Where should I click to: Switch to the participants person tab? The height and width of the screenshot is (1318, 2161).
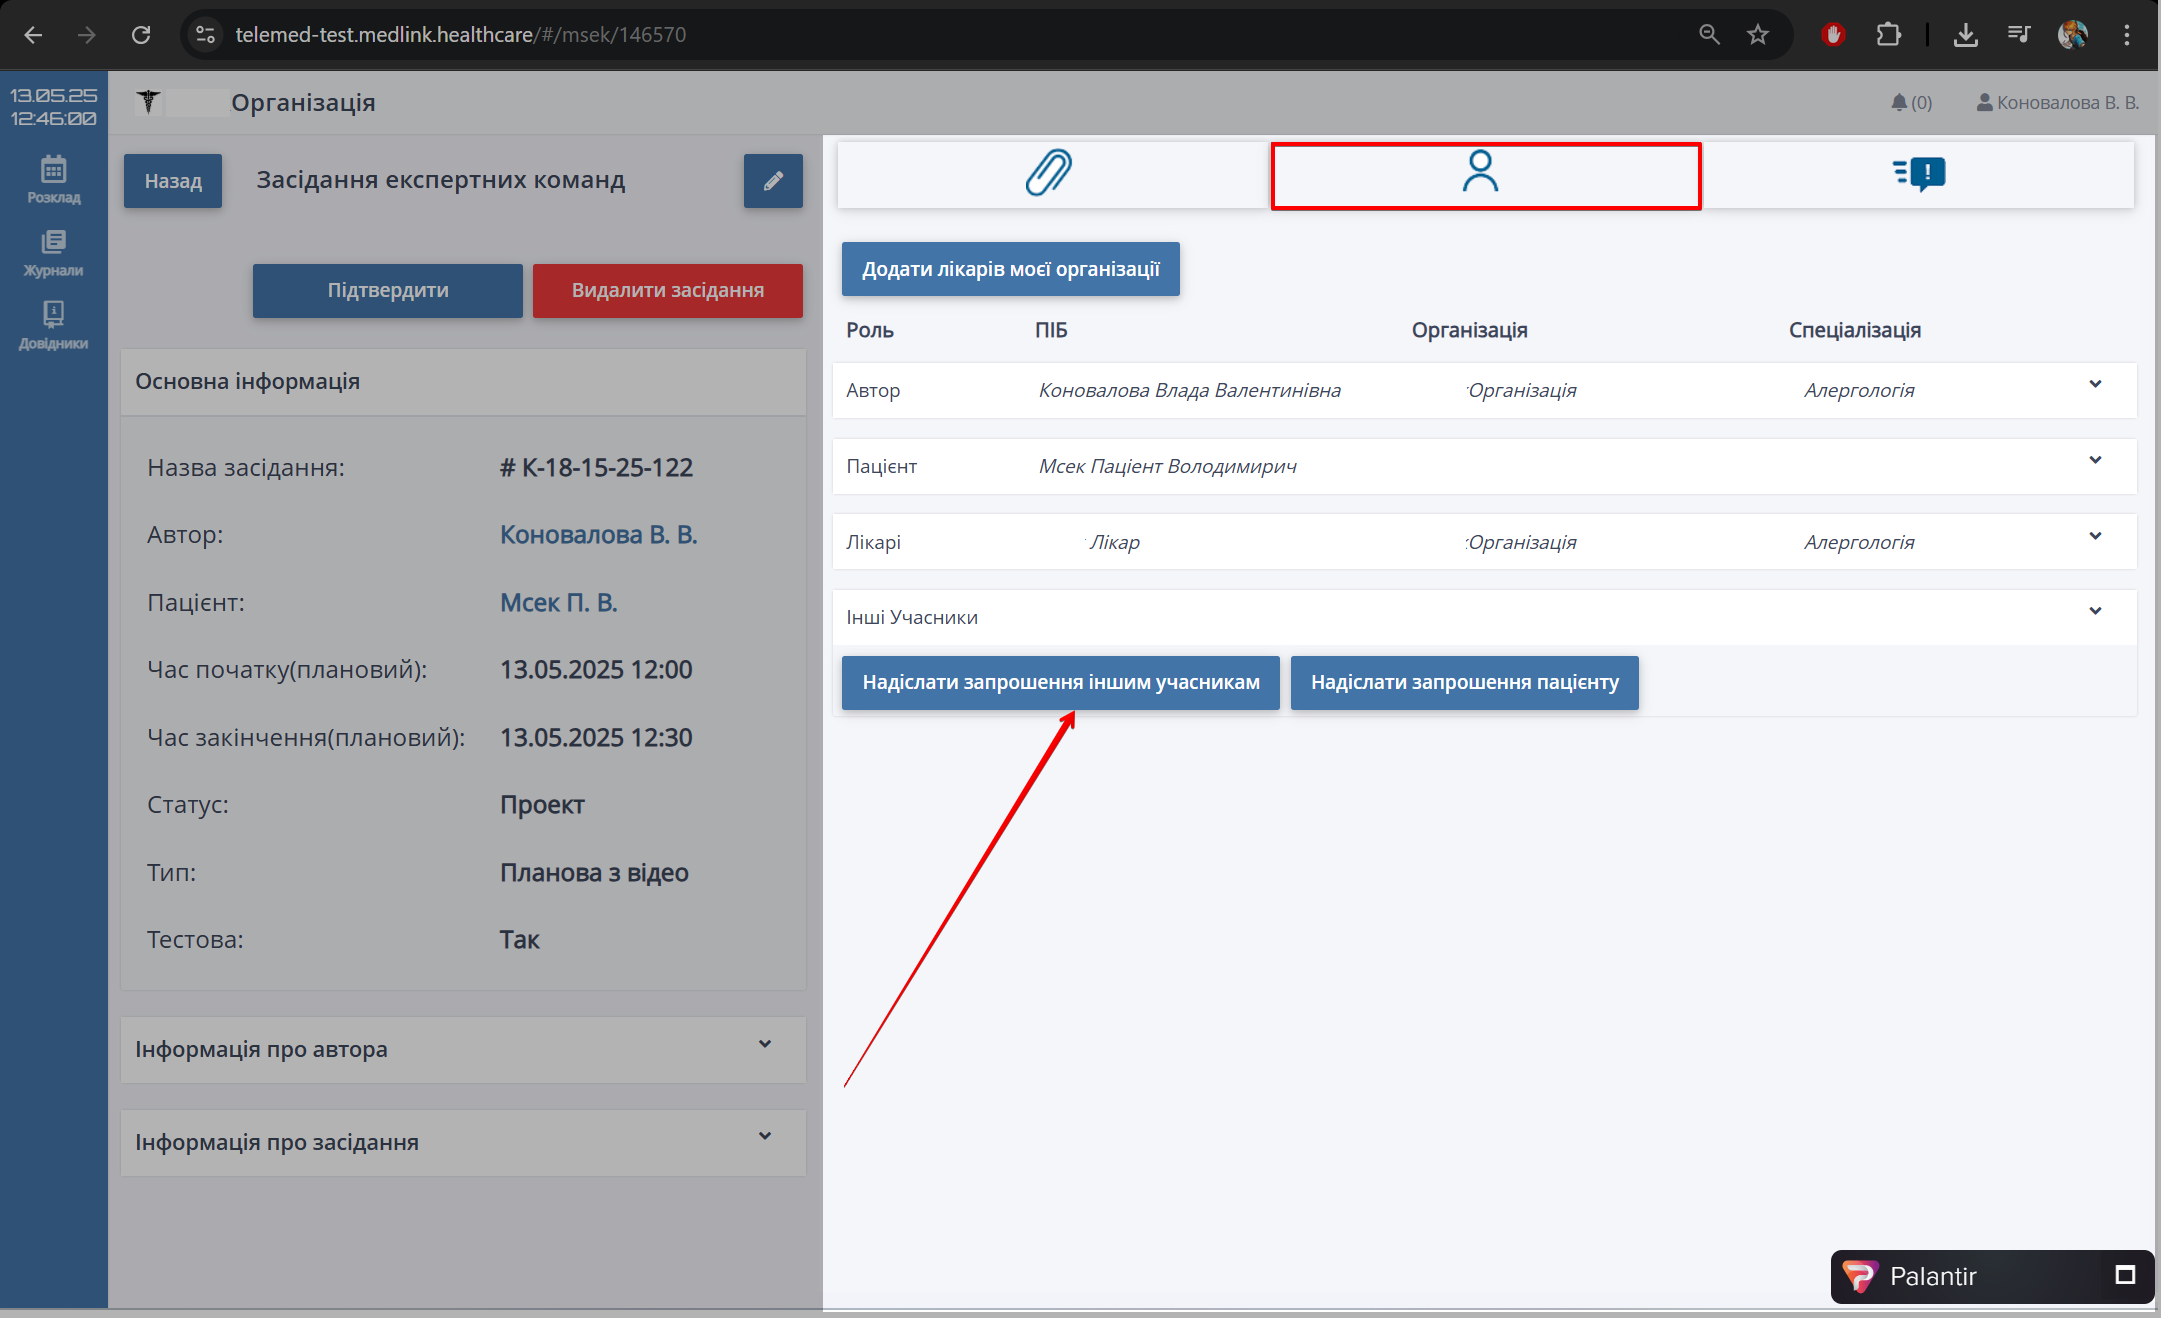[1480, 173]
